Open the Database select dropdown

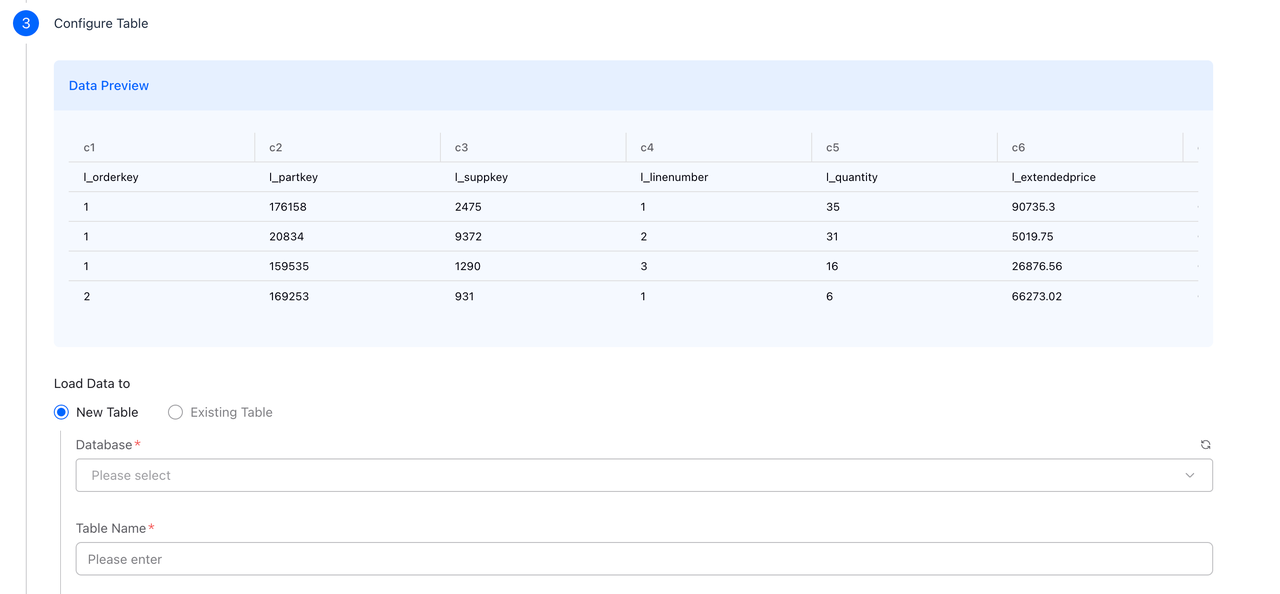(x=643, y=475)
